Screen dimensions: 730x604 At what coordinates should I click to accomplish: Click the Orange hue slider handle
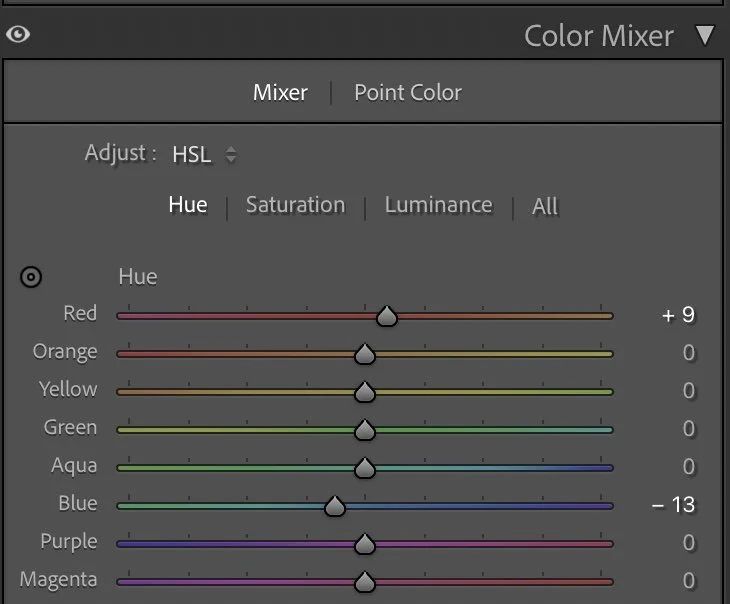click(x=365, y=354)
